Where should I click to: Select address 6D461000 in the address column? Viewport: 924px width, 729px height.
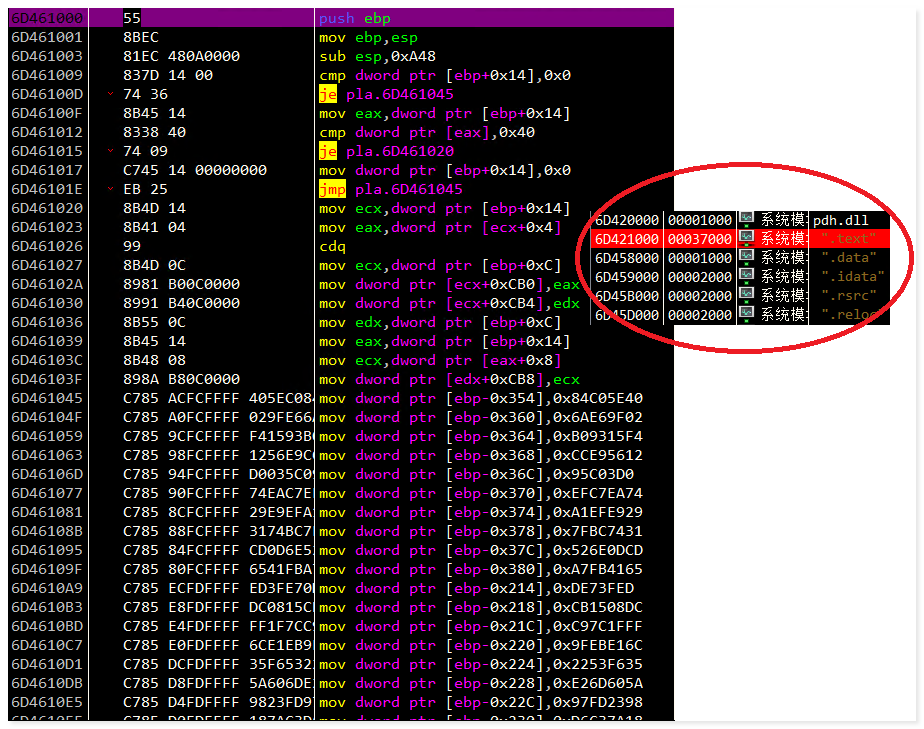[48, 19]
